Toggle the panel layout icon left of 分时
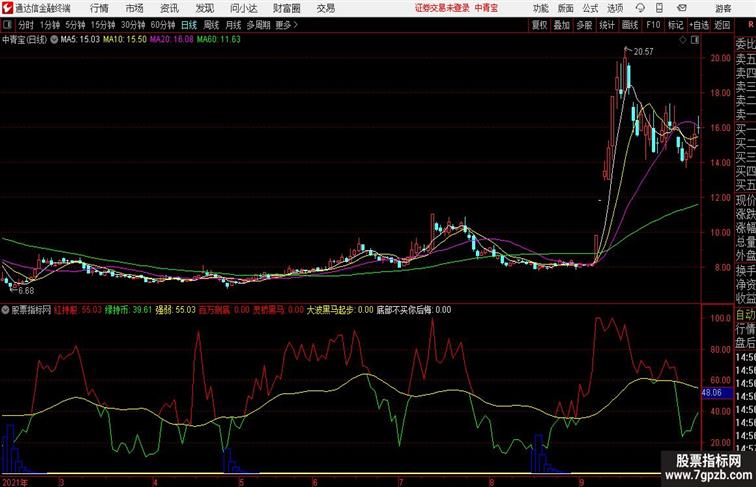756x487 pixels. tap(7, 25)
